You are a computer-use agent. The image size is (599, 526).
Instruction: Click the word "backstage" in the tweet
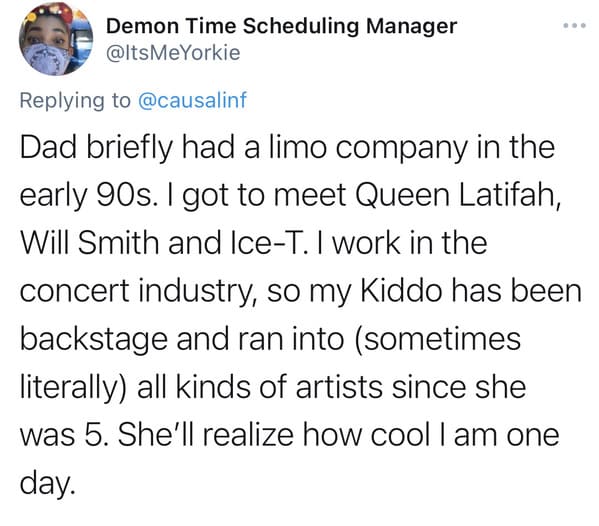94,340
